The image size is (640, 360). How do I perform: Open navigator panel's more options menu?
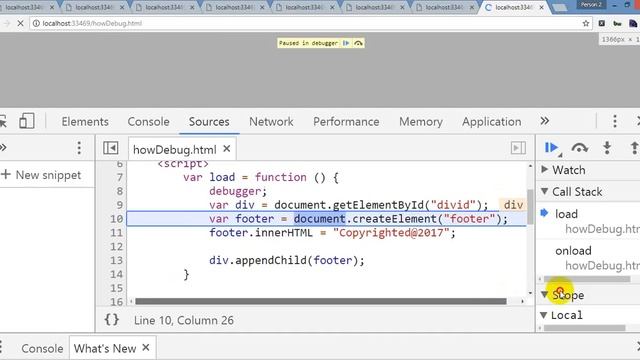tap(79, 148)
